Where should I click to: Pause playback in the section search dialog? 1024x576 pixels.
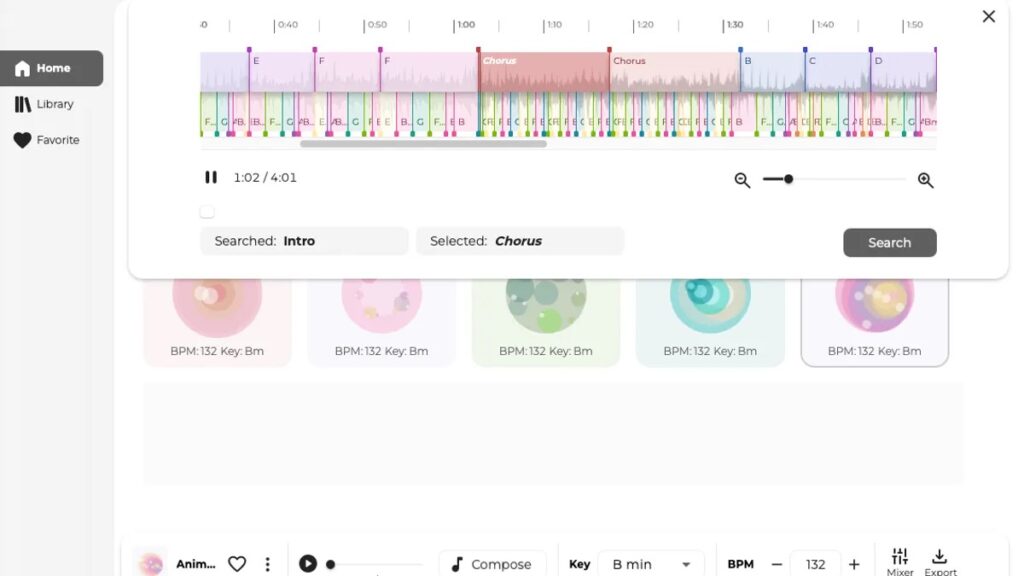(211, 177)
